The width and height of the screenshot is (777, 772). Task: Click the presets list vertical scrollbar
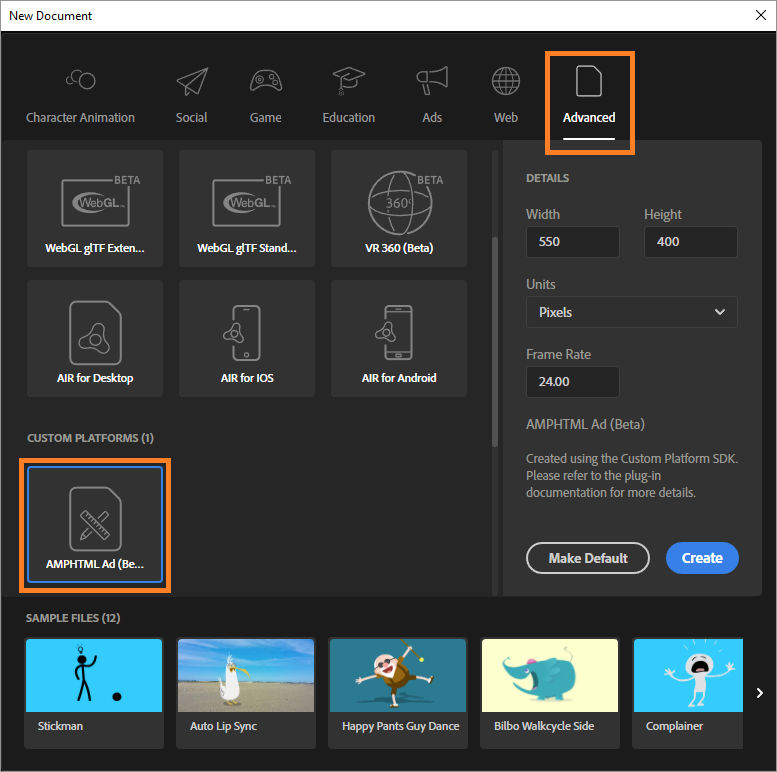coord(495,342)
